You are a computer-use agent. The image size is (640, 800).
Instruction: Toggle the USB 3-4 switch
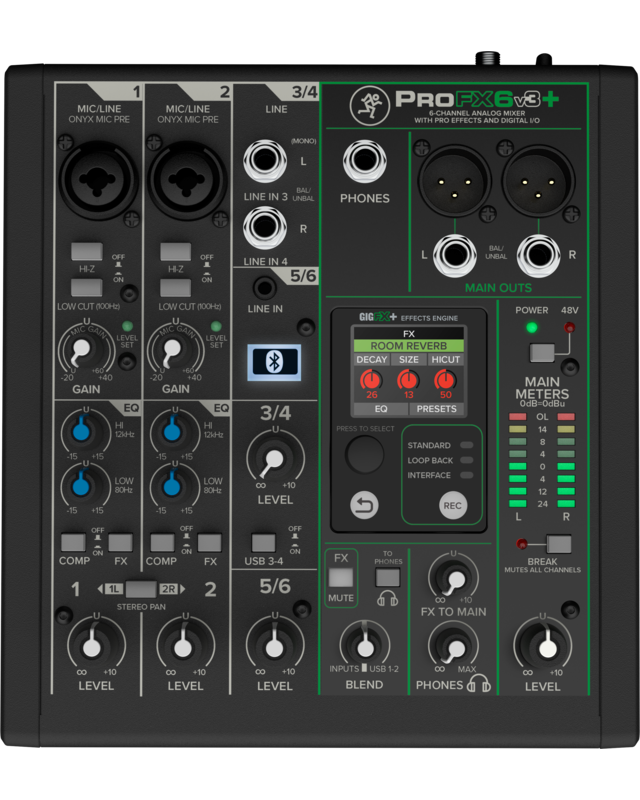coord(263,542)
